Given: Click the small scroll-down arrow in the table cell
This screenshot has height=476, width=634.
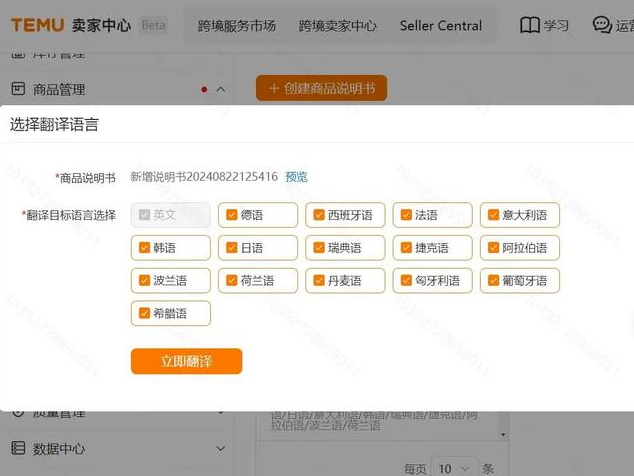Looking at the screenshot, I should (503, 434).
